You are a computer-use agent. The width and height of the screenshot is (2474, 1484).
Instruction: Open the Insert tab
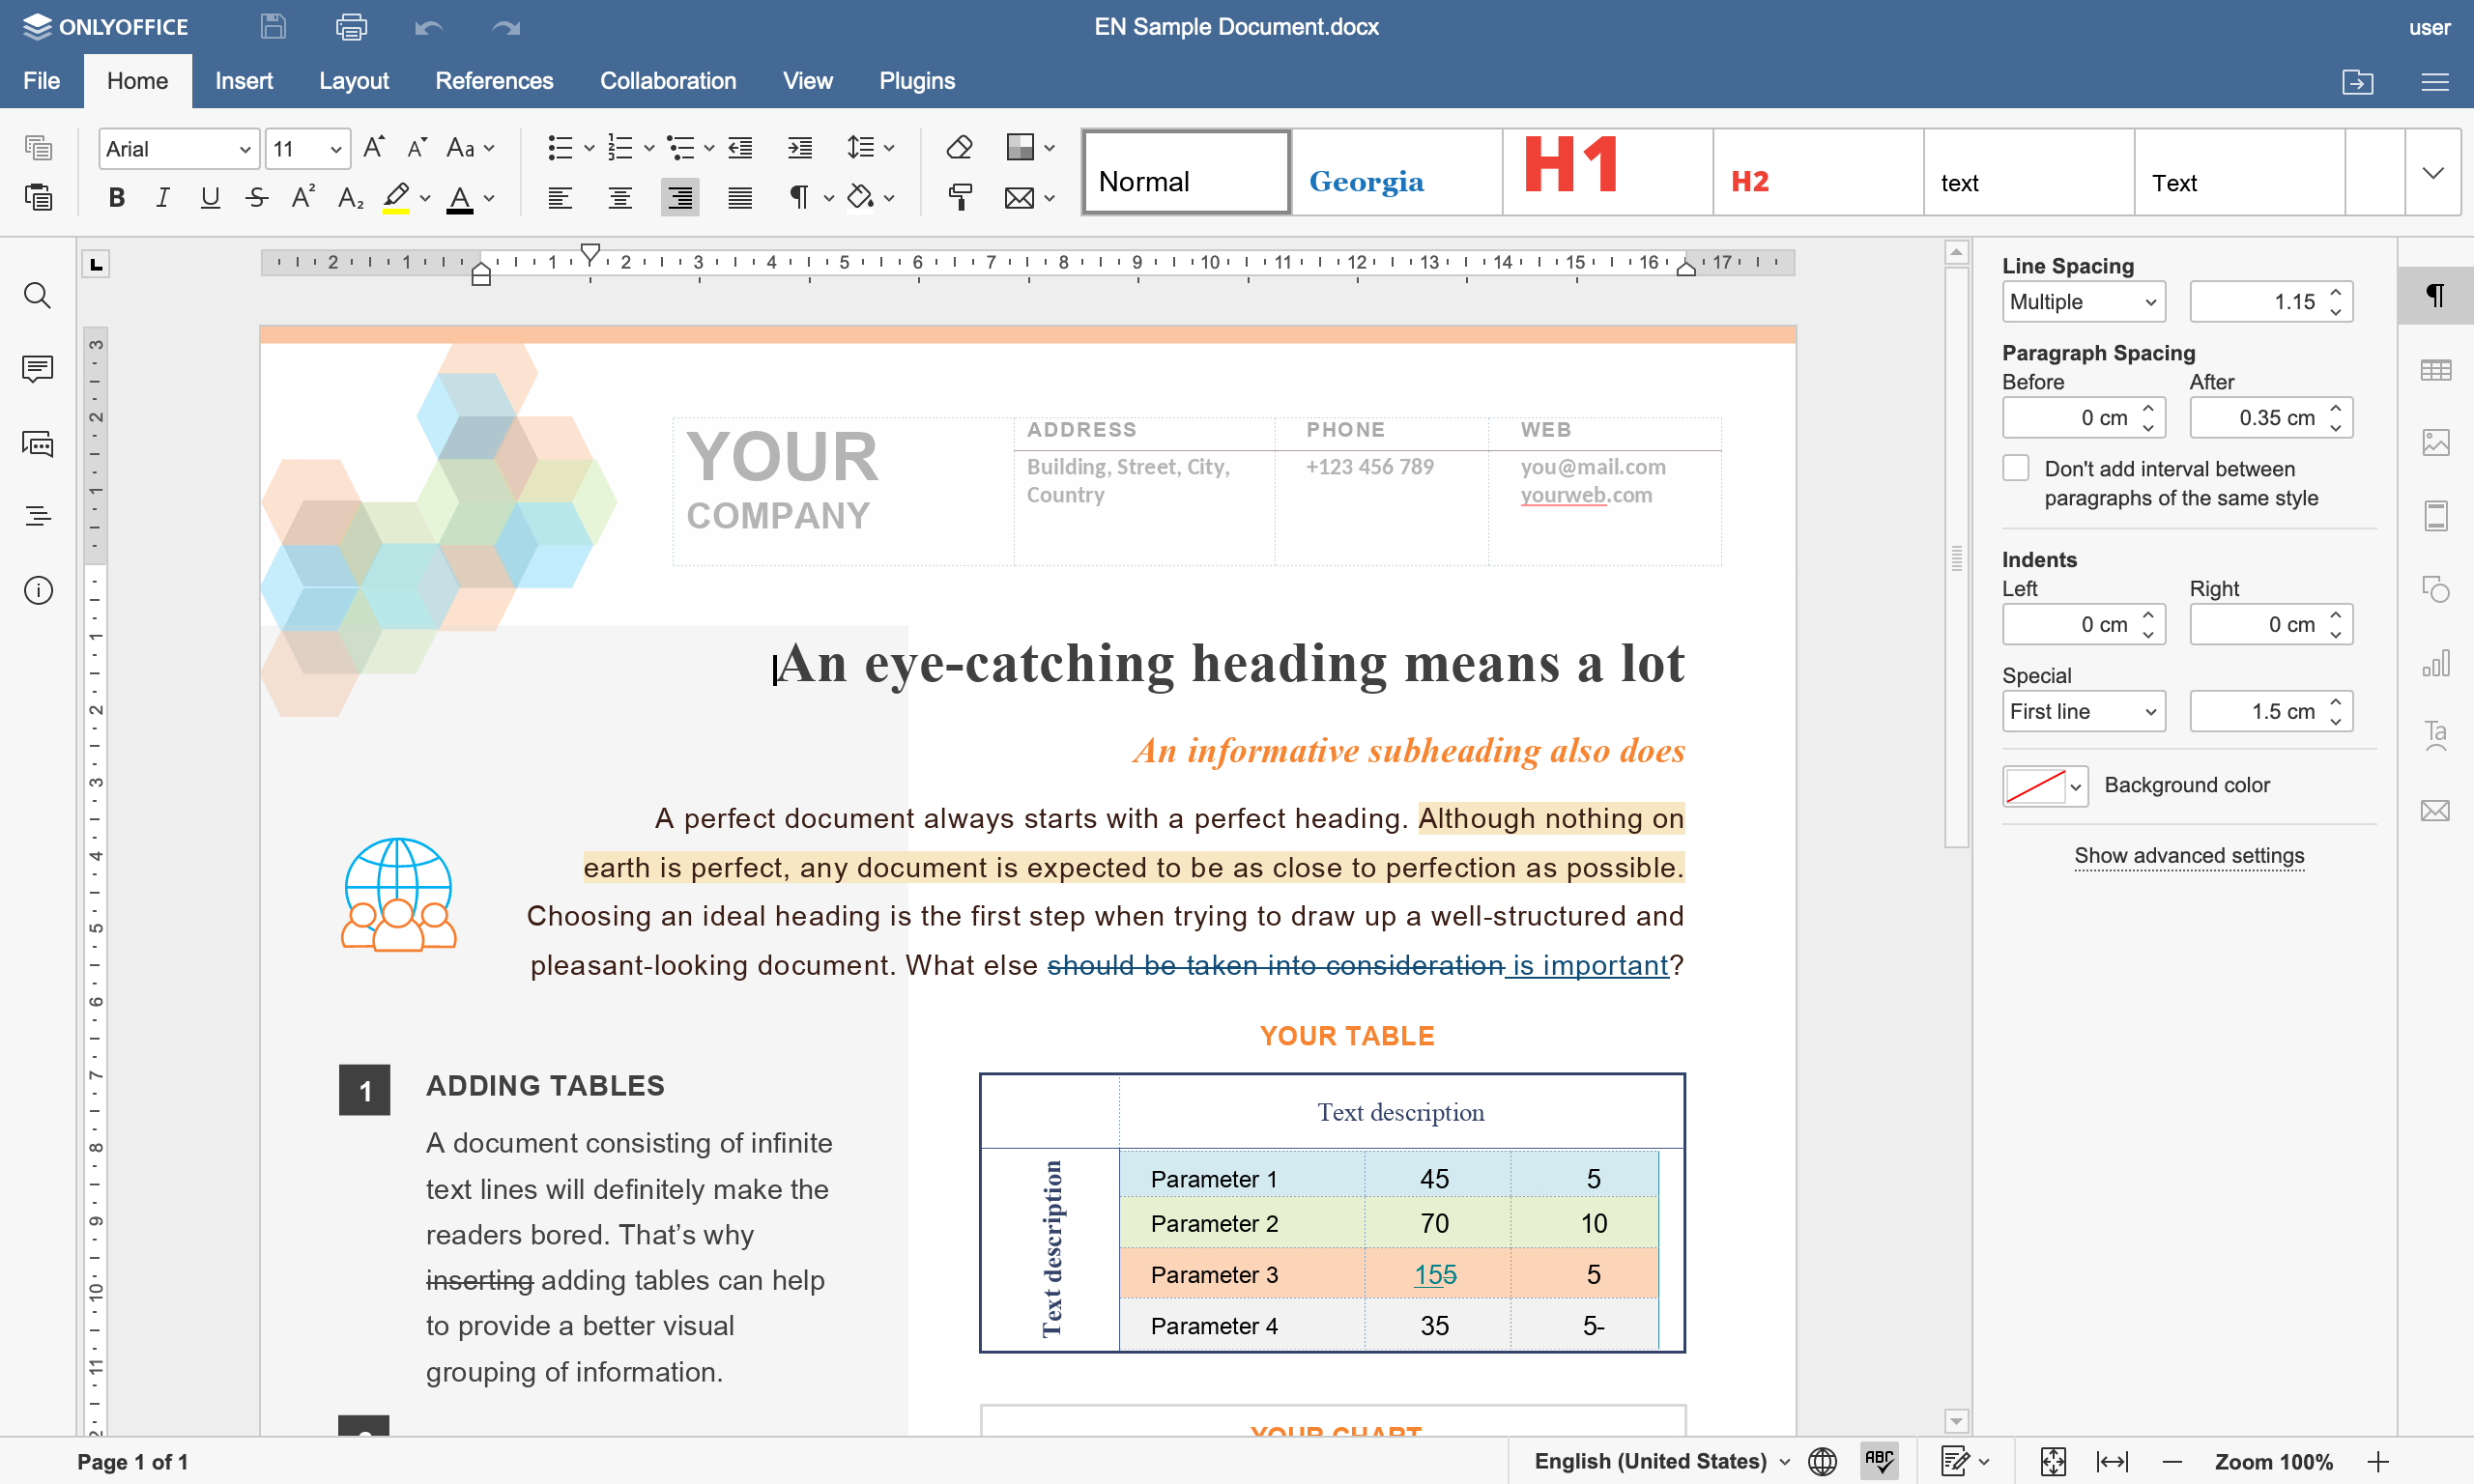click(x=243, y=81)
